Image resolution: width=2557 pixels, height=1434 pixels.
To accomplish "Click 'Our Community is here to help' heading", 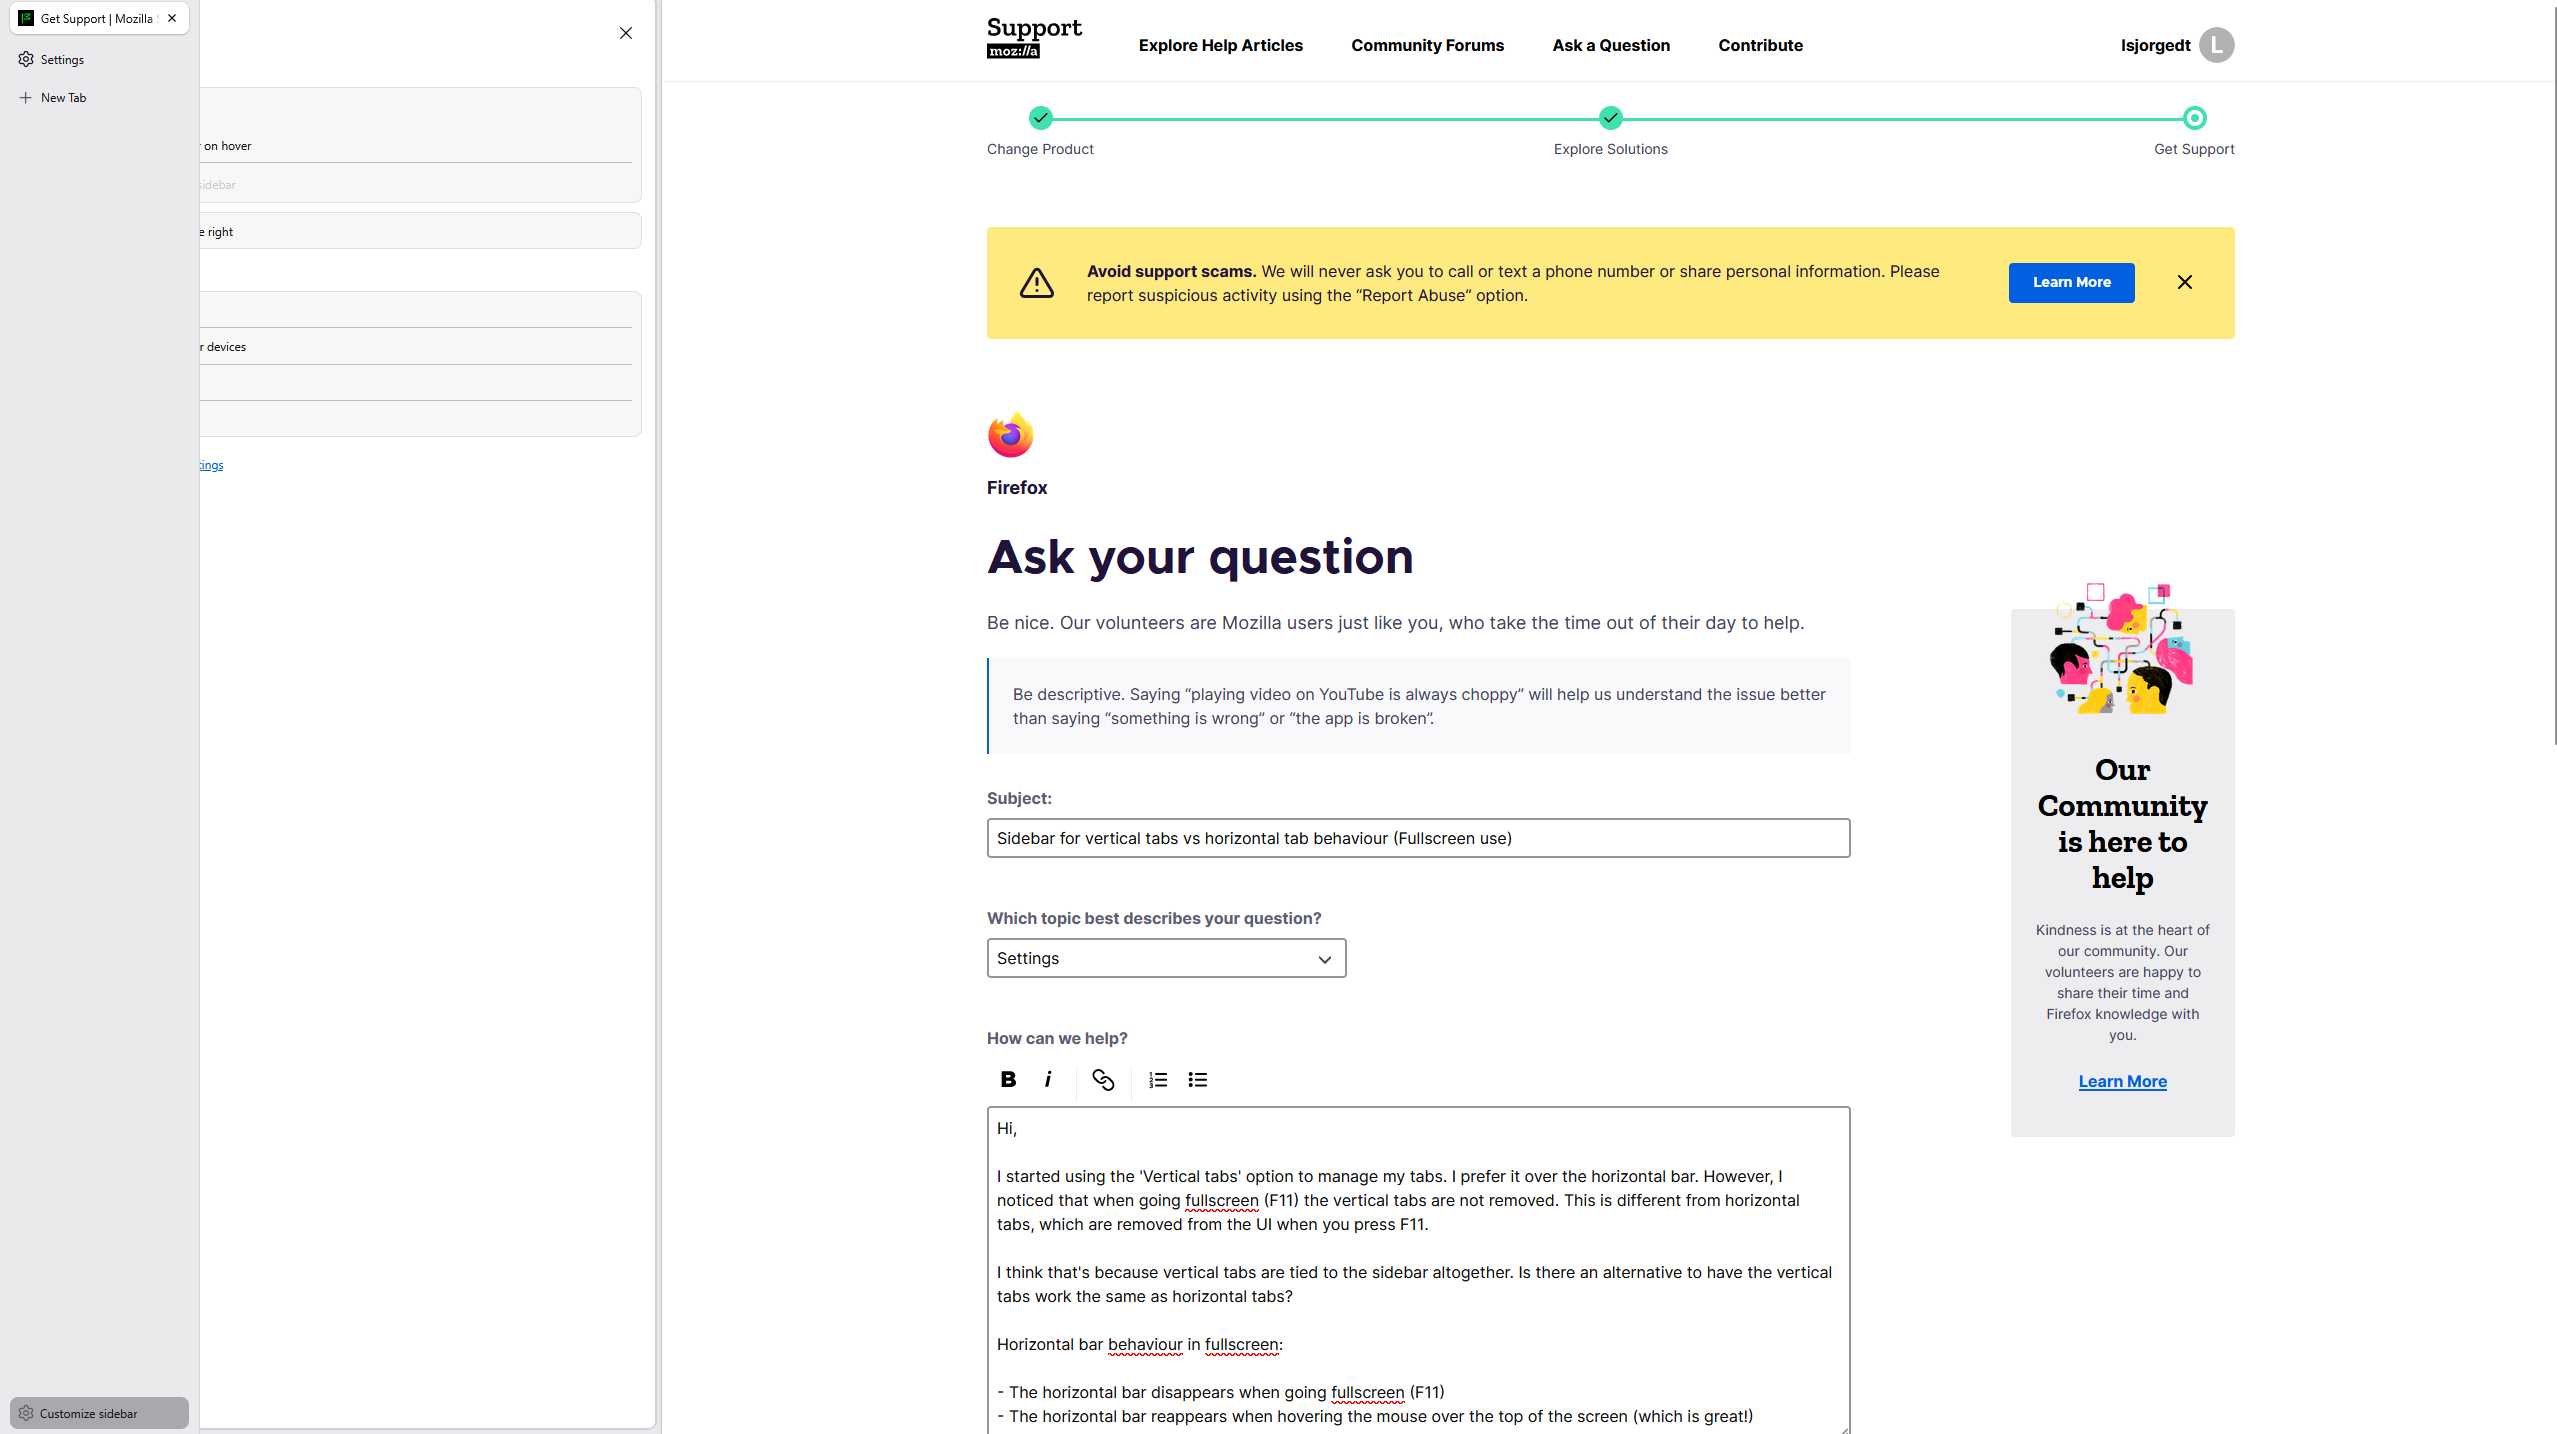I will click(x=2122, y=824).
